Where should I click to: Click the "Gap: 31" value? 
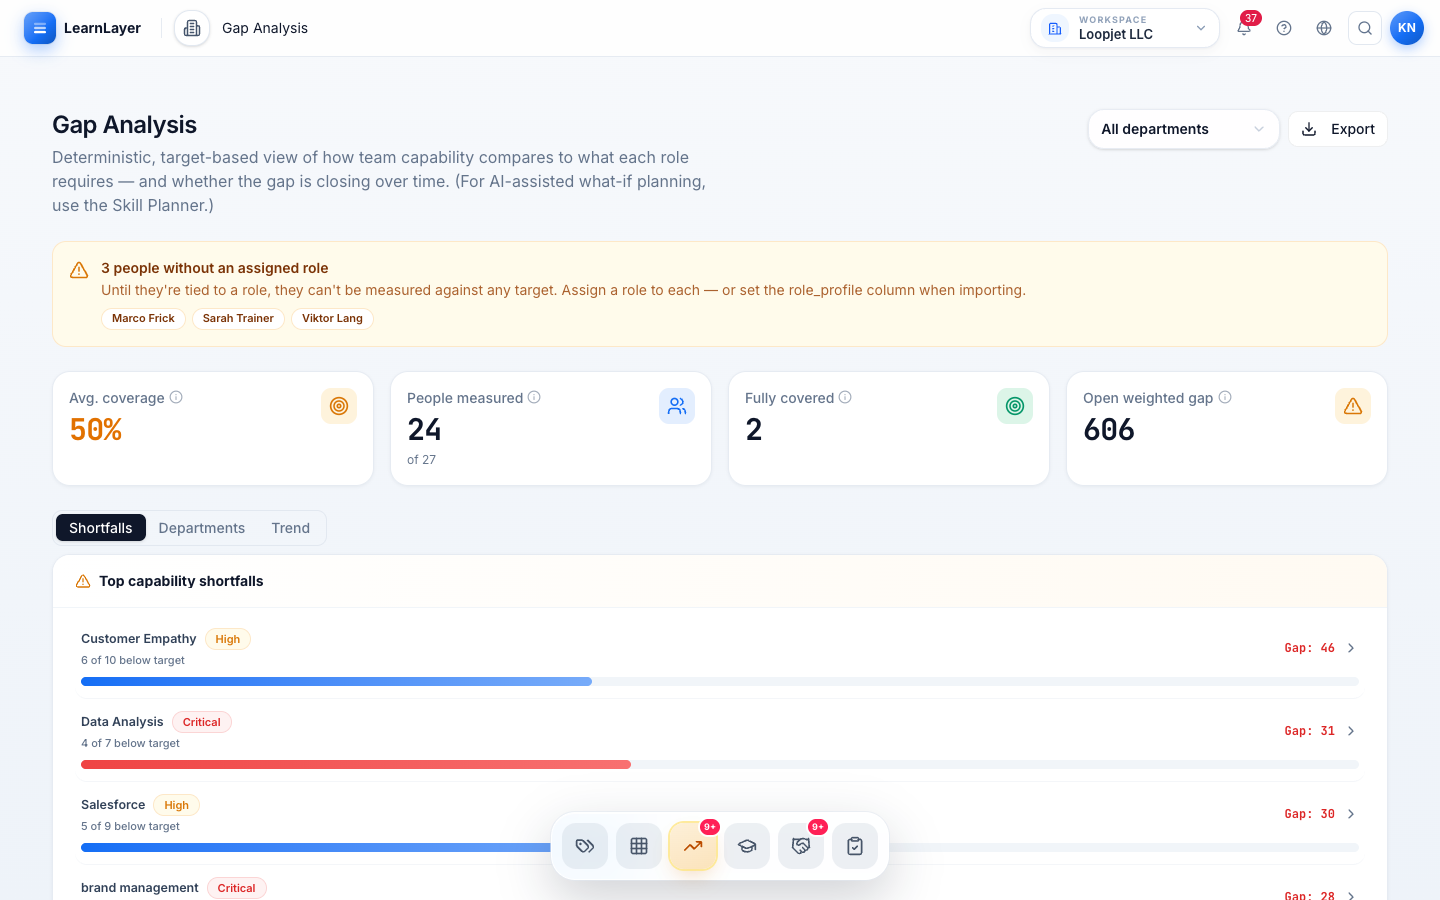click(1310, 731)
